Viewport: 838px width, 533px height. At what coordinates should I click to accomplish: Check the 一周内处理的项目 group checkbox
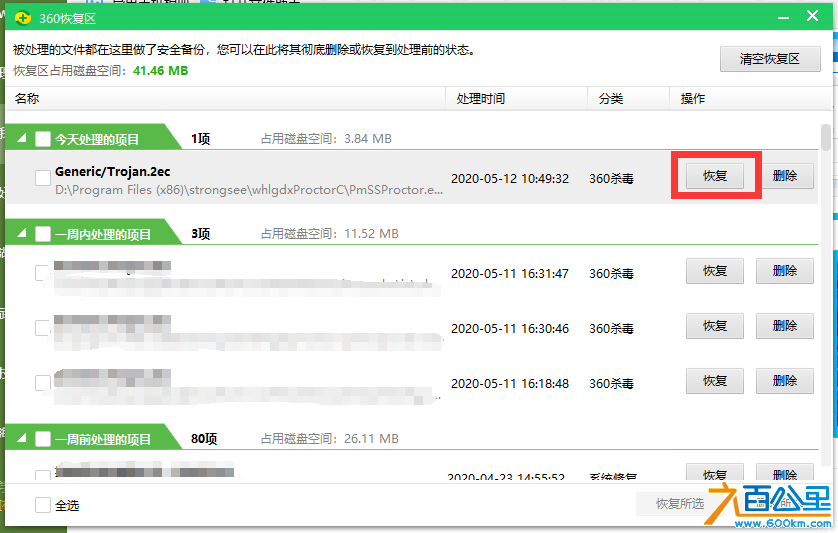43,234
